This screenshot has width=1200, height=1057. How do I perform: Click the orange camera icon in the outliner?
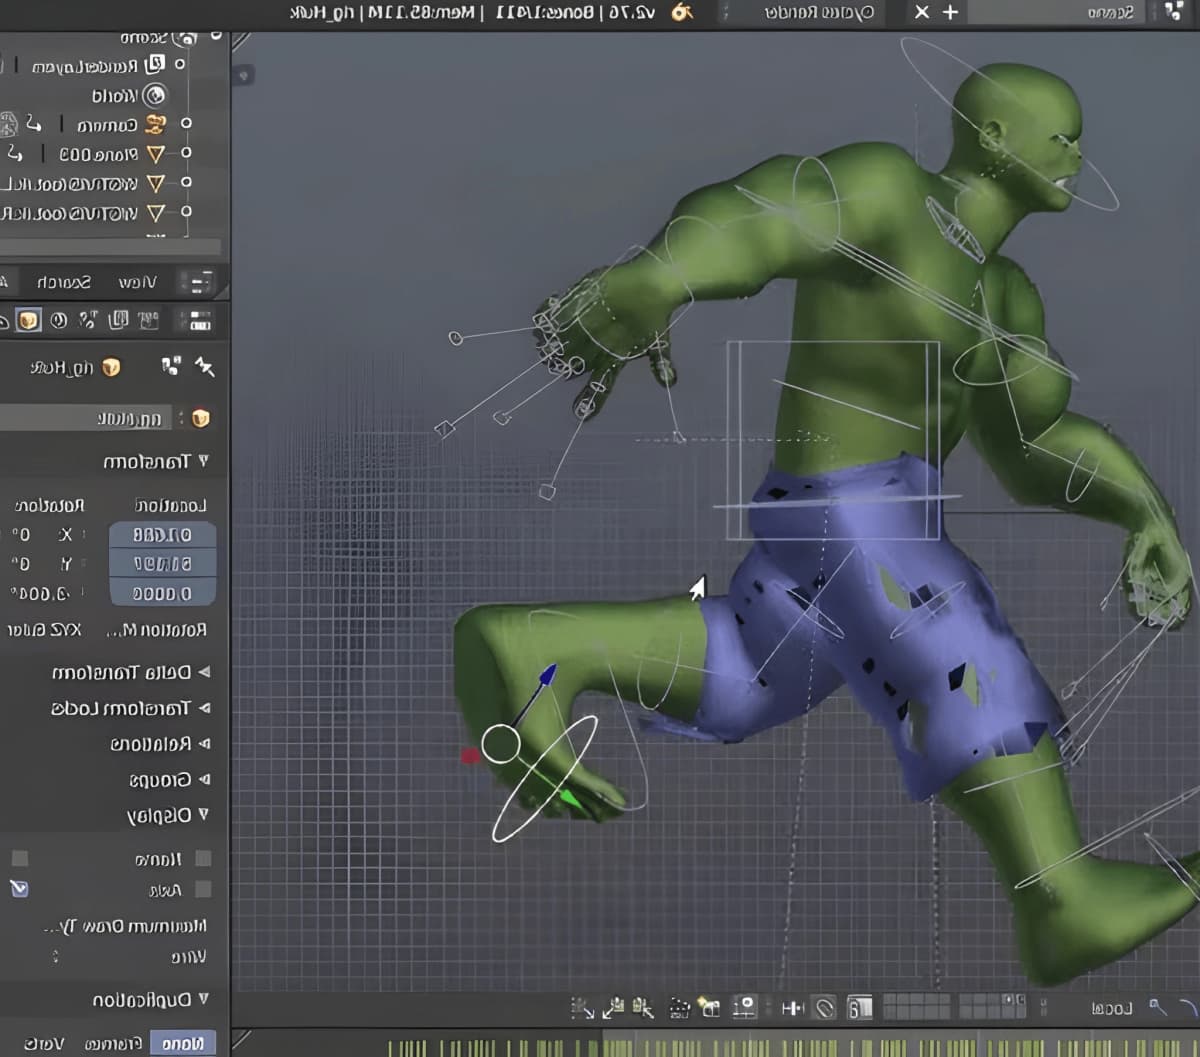[155, 124]
